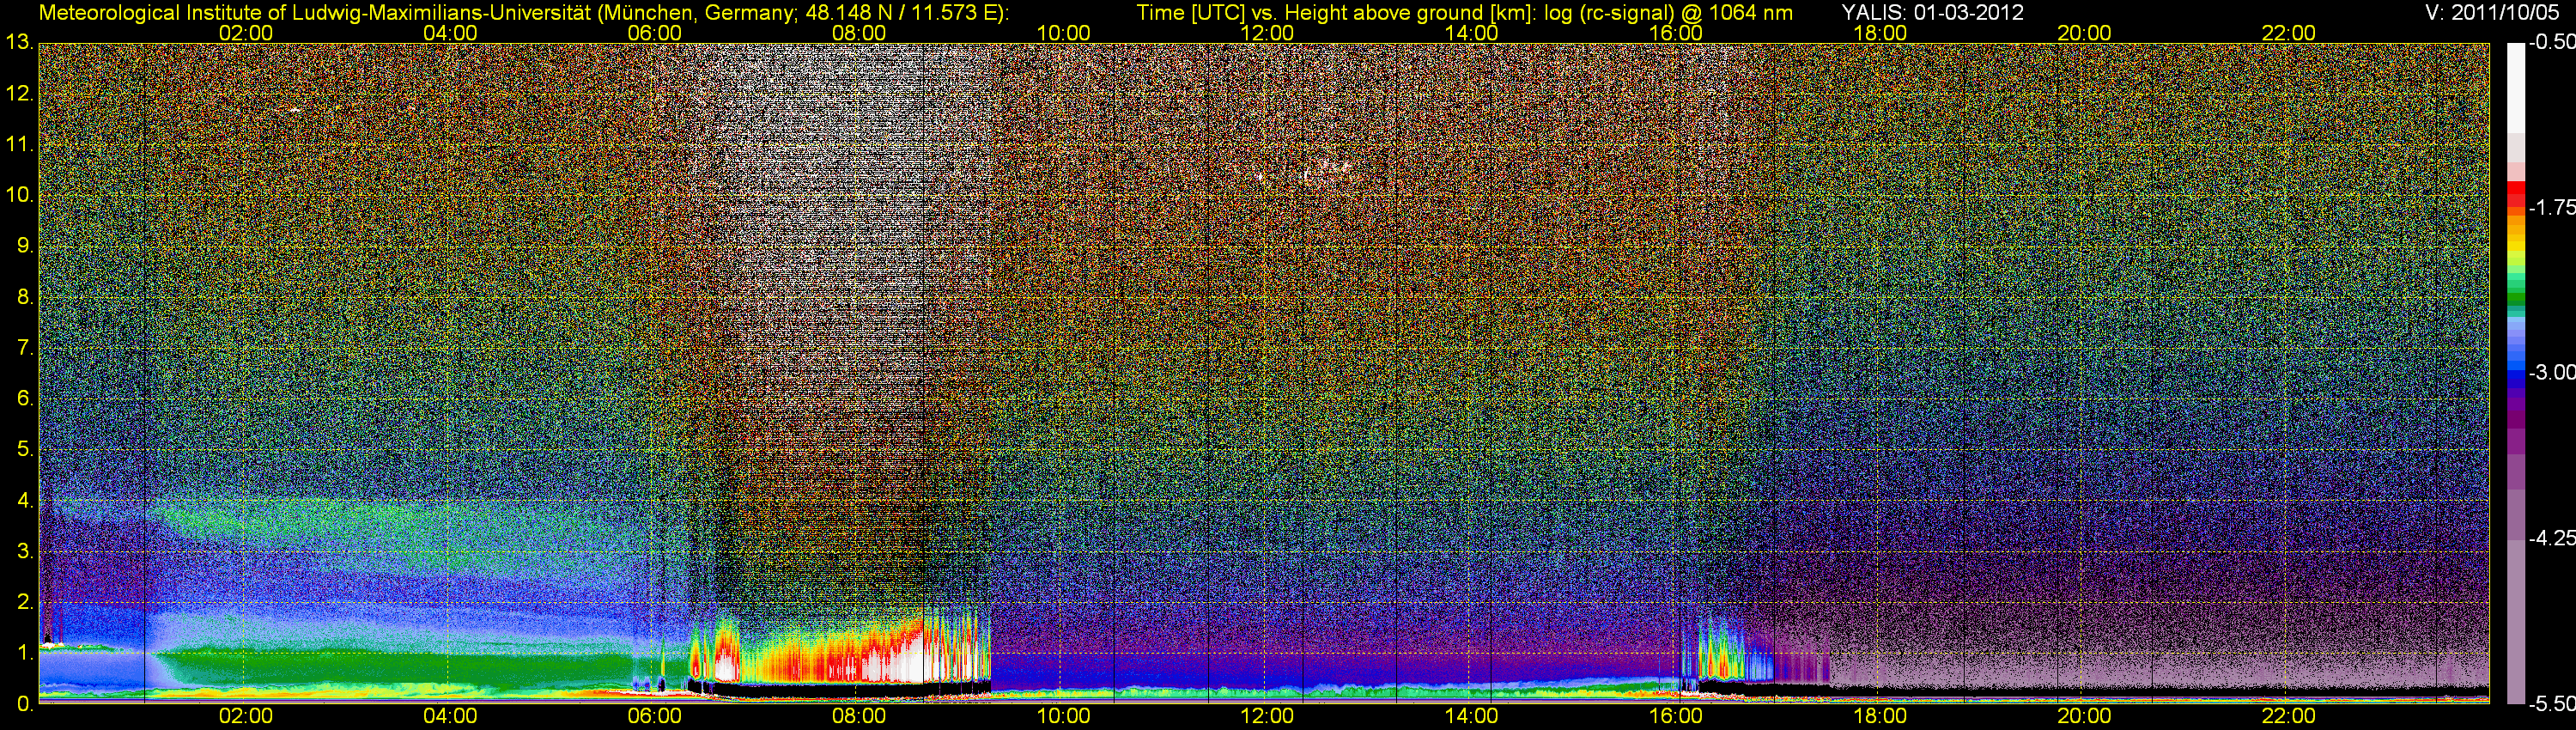The height and width of the screenshot is (730, 2576).
Task: Click the 12:00 label on bottom time axis
Action: (x=1266, y=716)
